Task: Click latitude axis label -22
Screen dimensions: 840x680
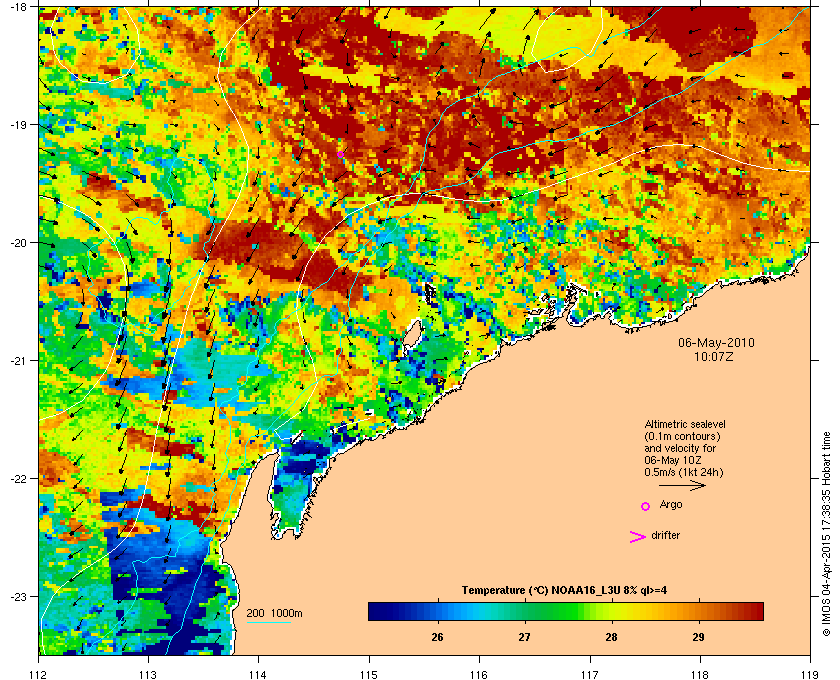Action: point(19,478)
